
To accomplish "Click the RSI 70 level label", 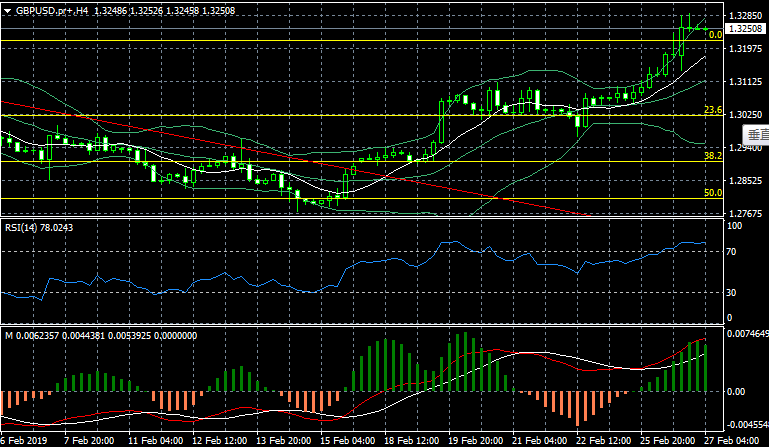I will (731, 252).
